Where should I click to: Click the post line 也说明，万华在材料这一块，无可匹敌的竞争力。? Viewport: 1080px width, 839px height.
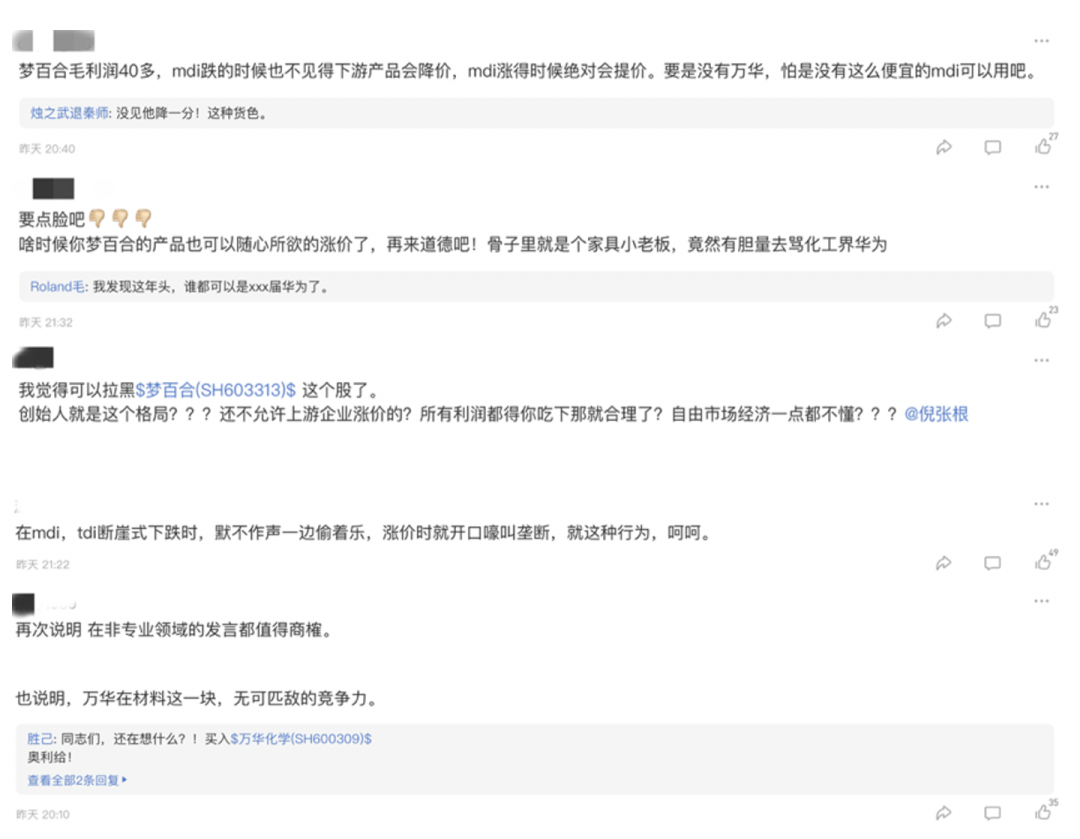click(x=198, y=698)
